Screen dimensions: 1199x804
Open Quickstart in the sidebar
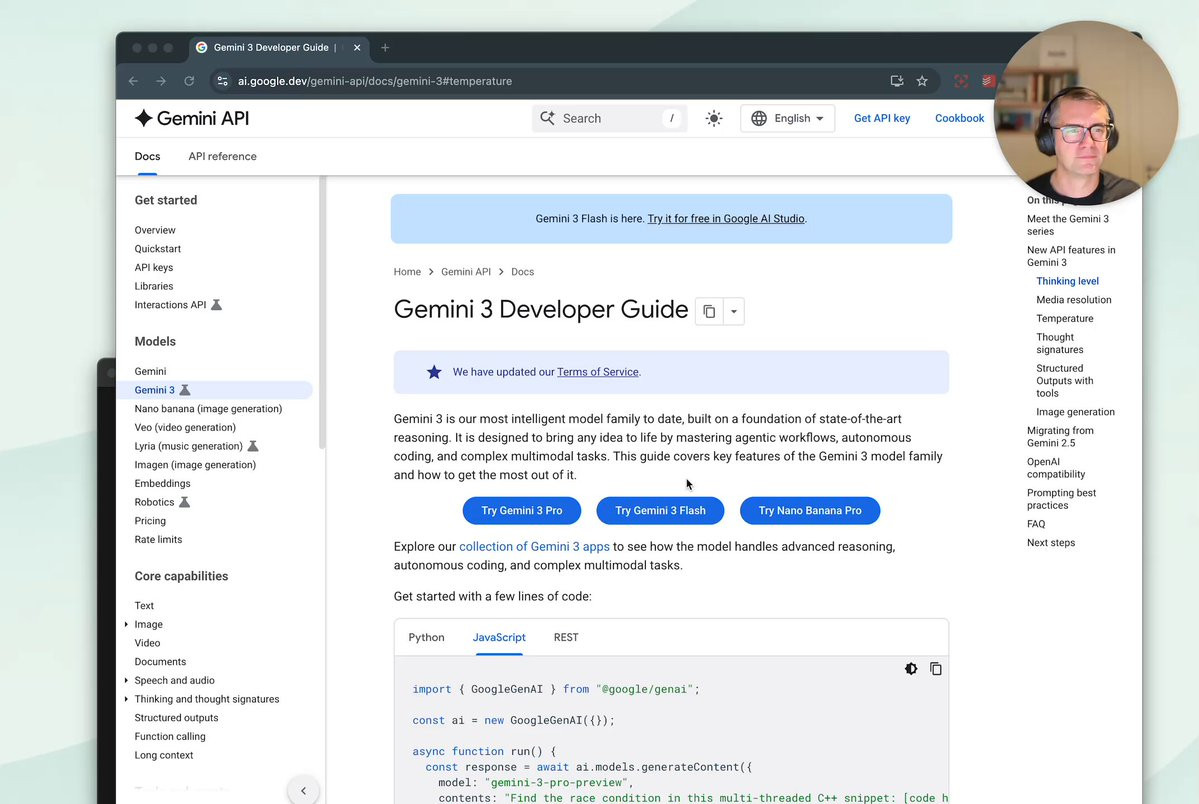(158, 249)
